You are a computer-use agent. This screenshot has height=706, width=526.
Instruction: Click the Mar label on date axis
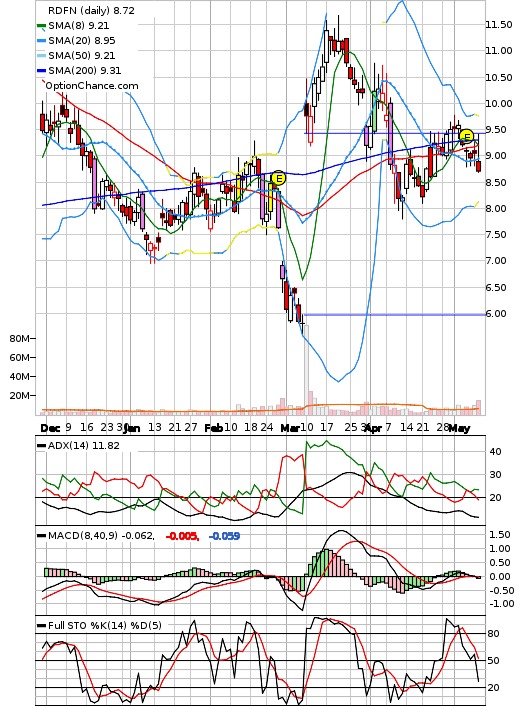pos(290,428)
